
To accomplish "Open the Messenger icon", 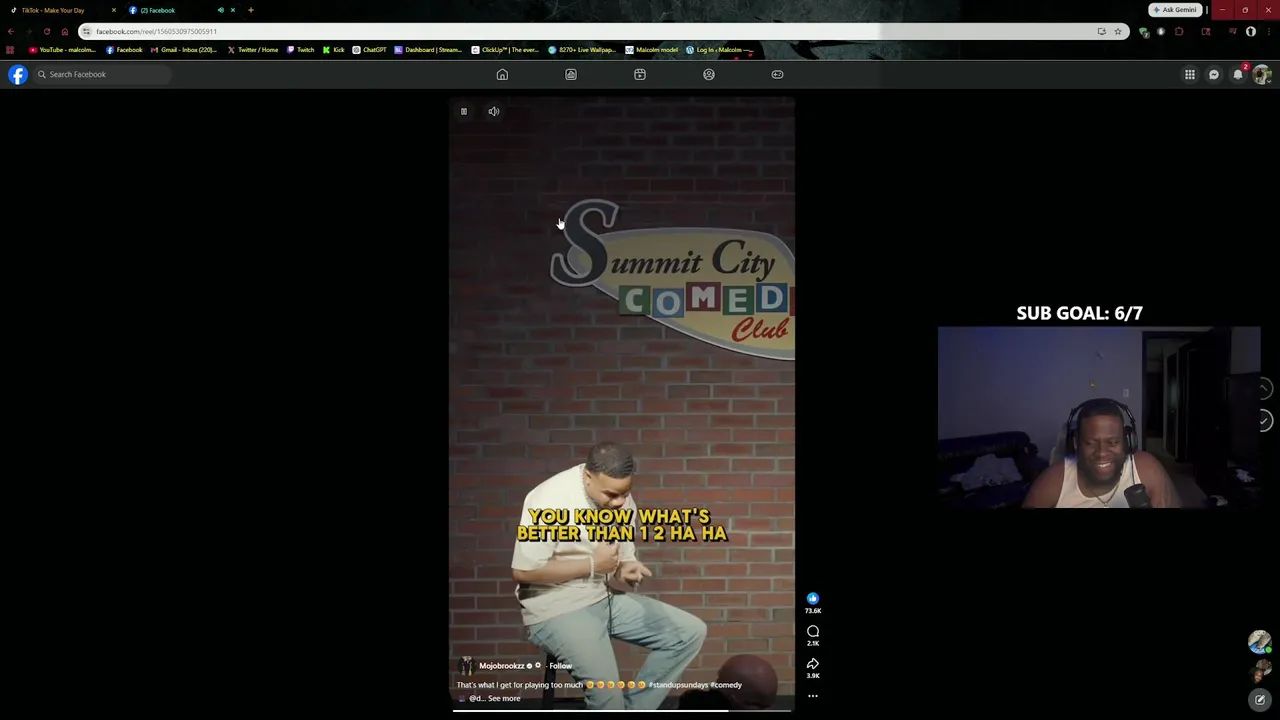I will click(x=1214, y=74).
